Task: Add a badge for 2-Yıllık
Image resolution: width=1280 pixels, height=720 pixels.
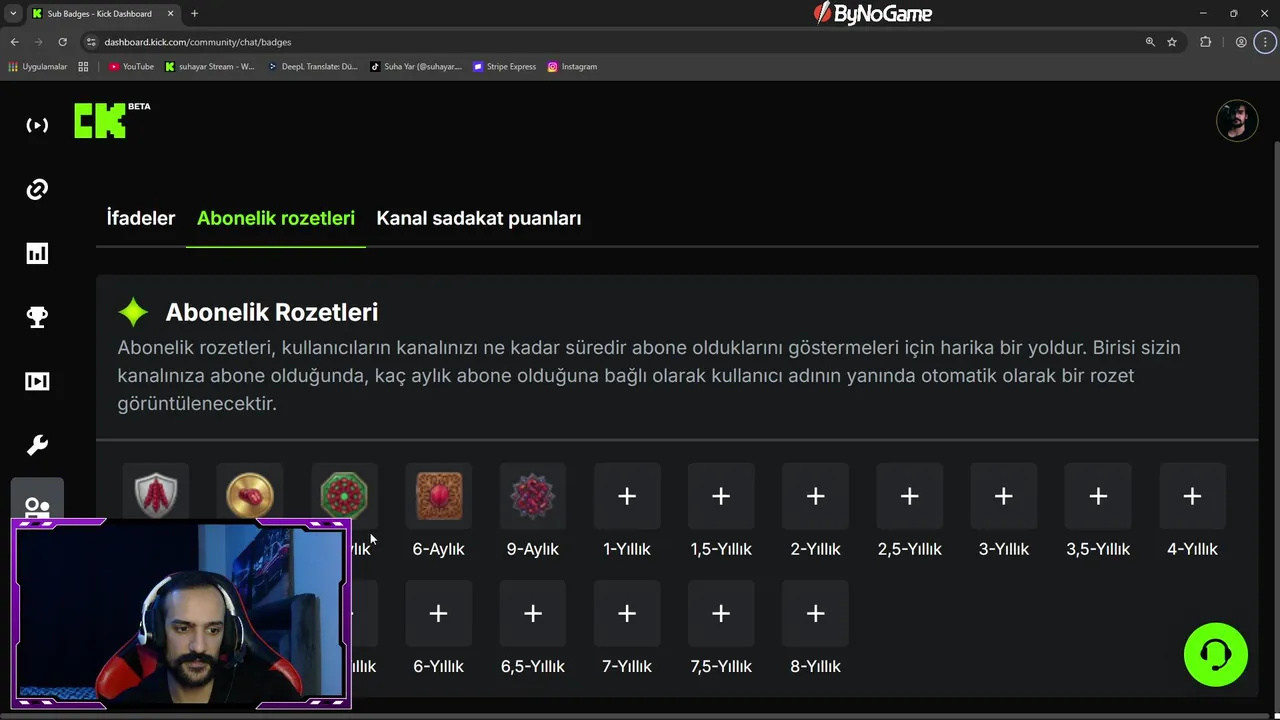Action: click(815, 496)
